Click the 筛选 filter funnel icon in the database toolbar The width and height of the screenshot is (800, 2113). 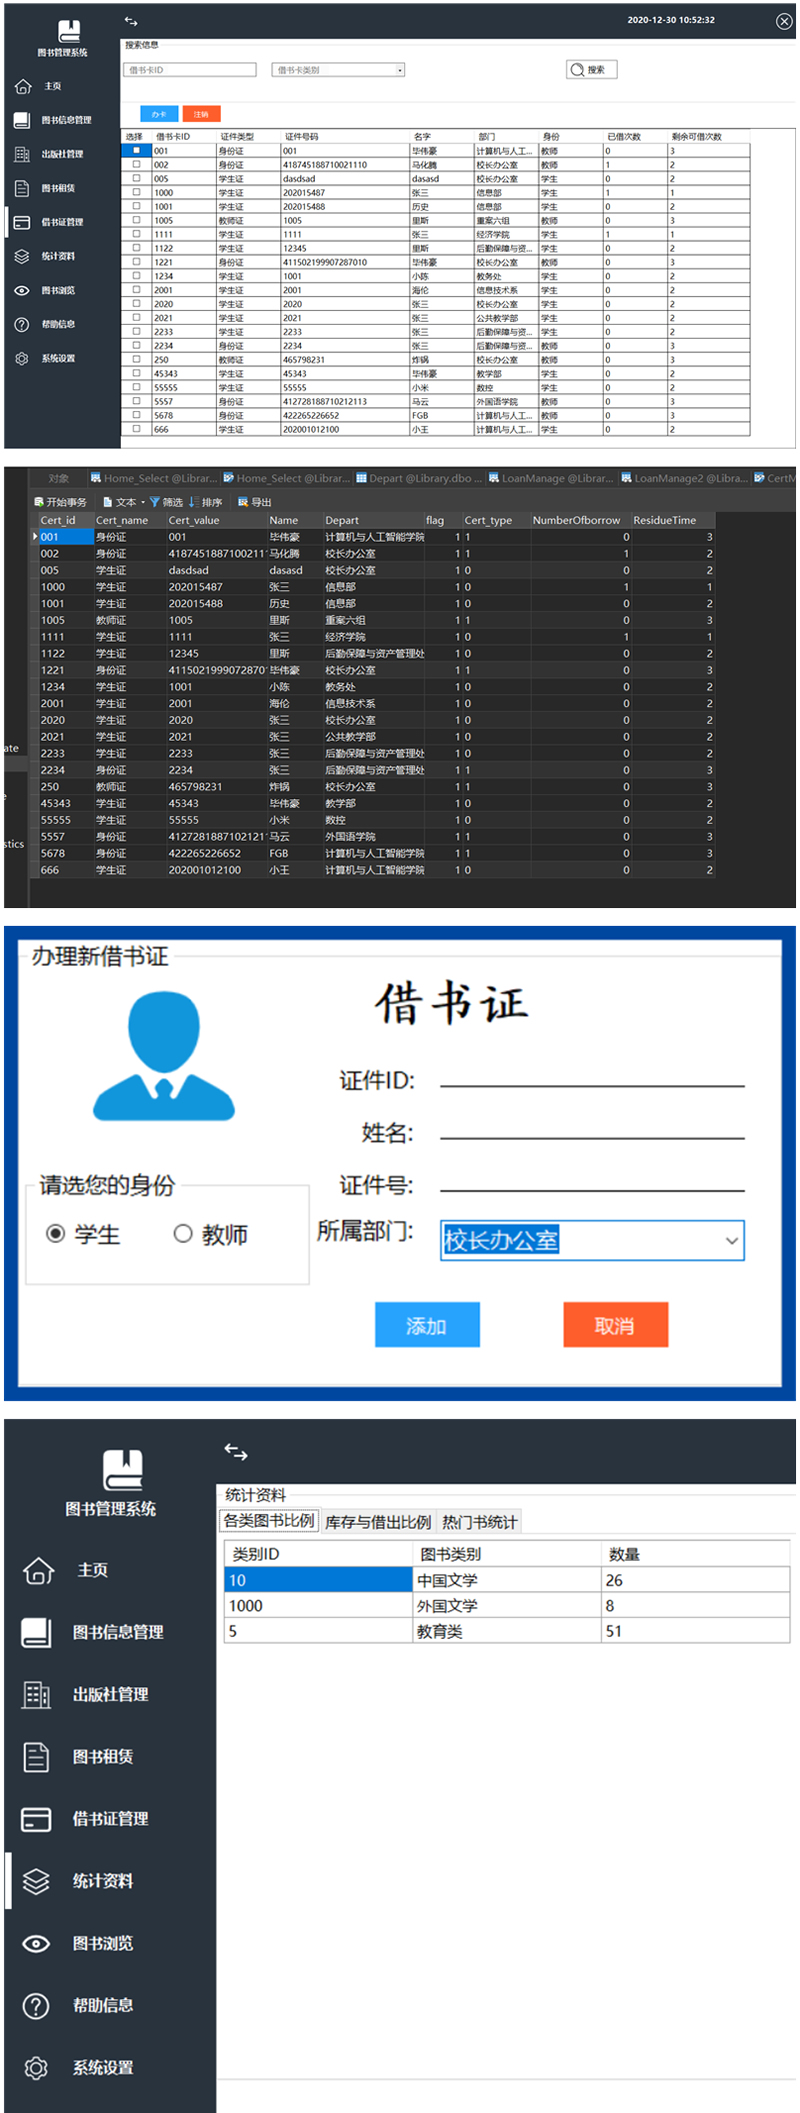pyautogui.click(x=155, y=502)
